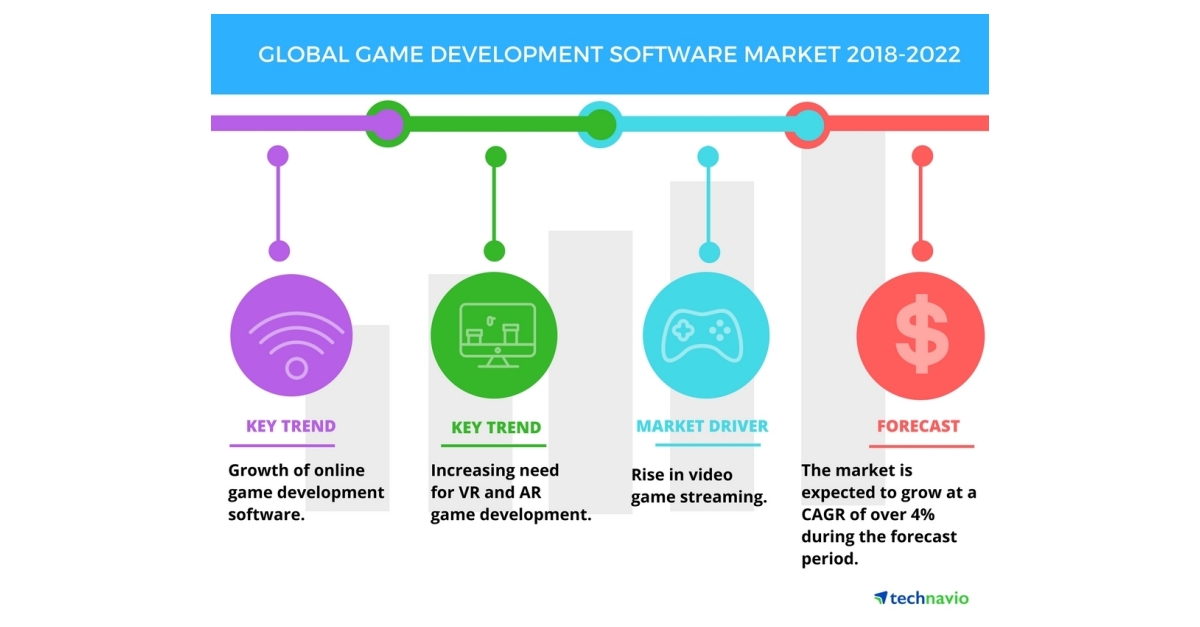Click the red dollar sign icon

pos(920,335)
